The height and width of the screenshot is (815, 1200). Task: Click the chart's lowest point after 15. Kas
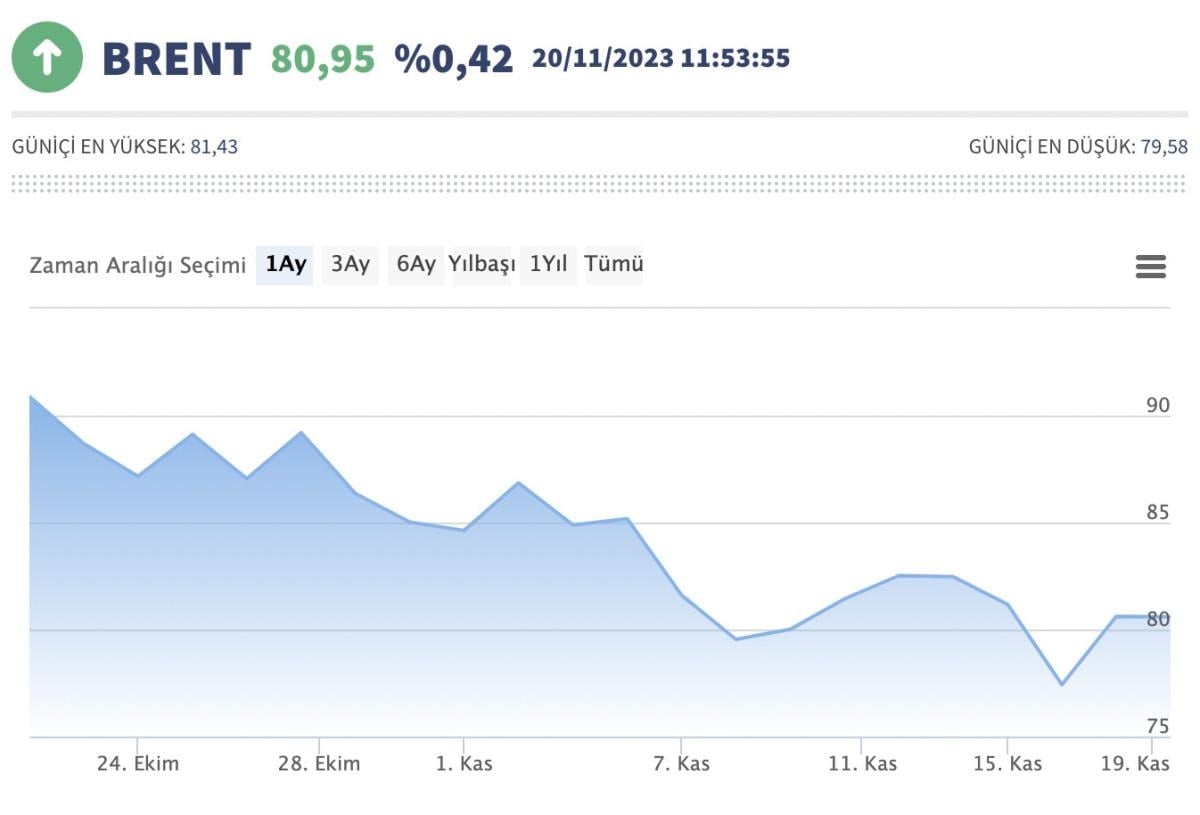(x=1061, y=685)
